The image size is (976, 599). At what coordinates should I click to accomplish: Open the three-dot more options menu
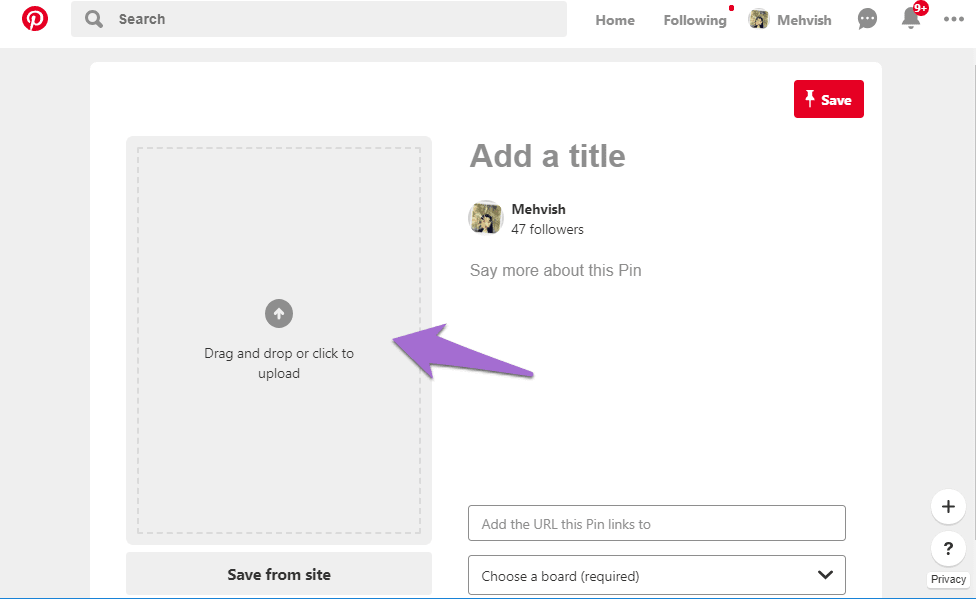pos(954,19)
